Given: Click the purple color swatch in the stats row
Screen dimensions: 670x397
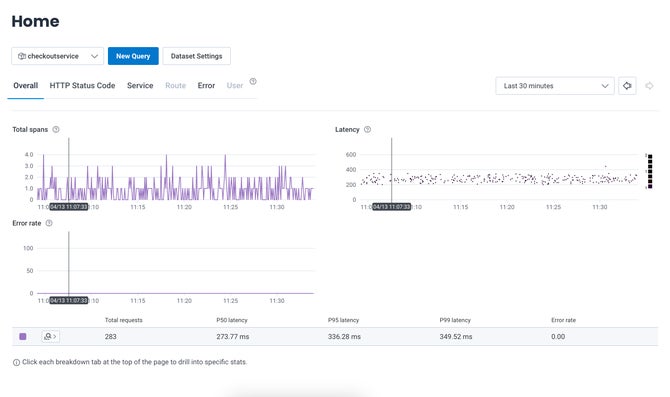Looking at the screenshot, I should [23, 337].
